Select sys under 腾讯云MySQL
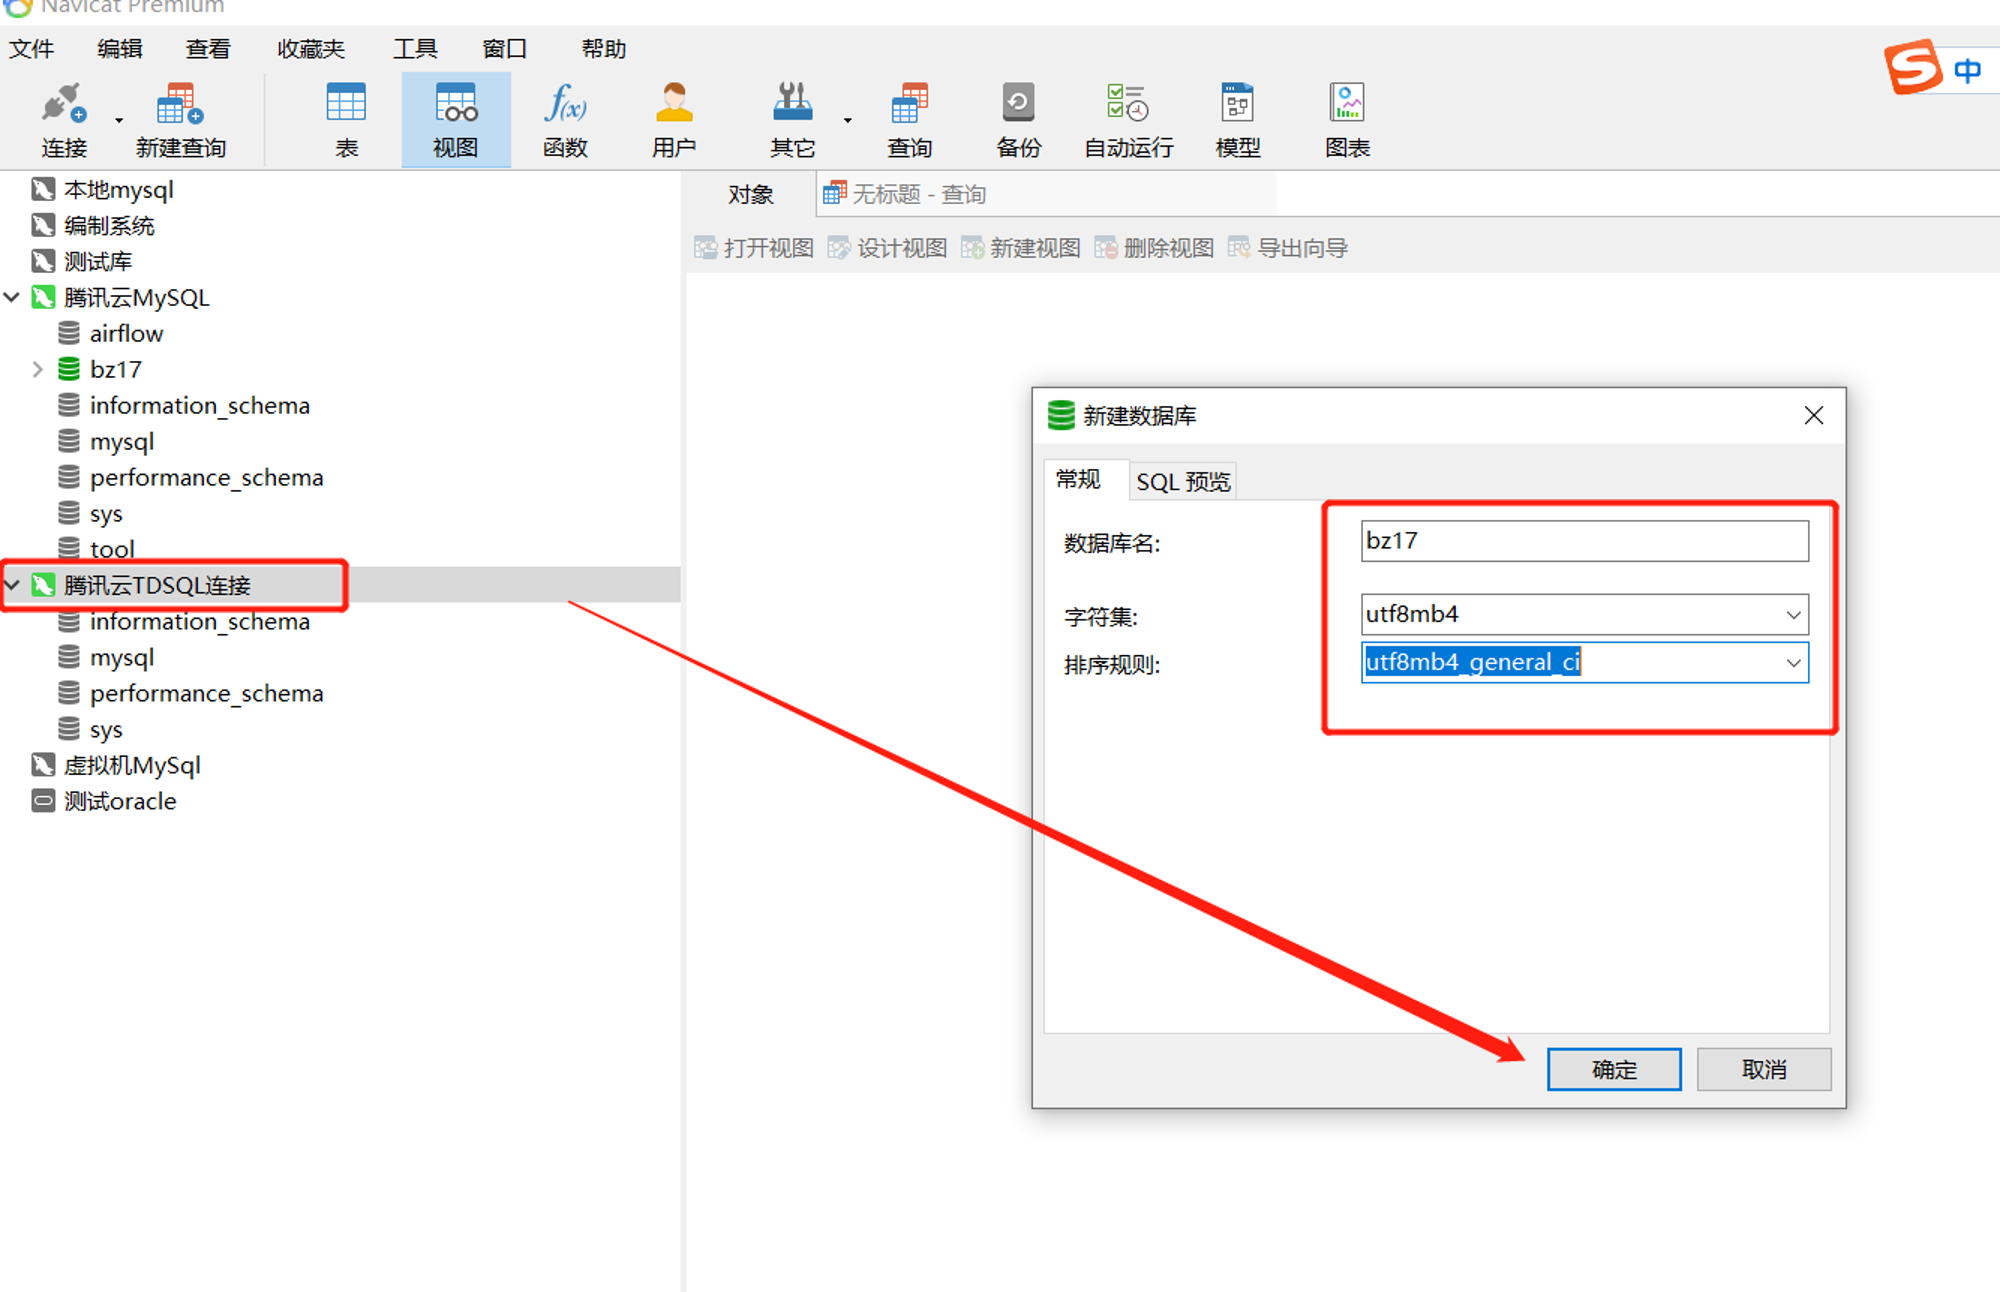Screen dimensions: 2000x1292 coord(106,513)
